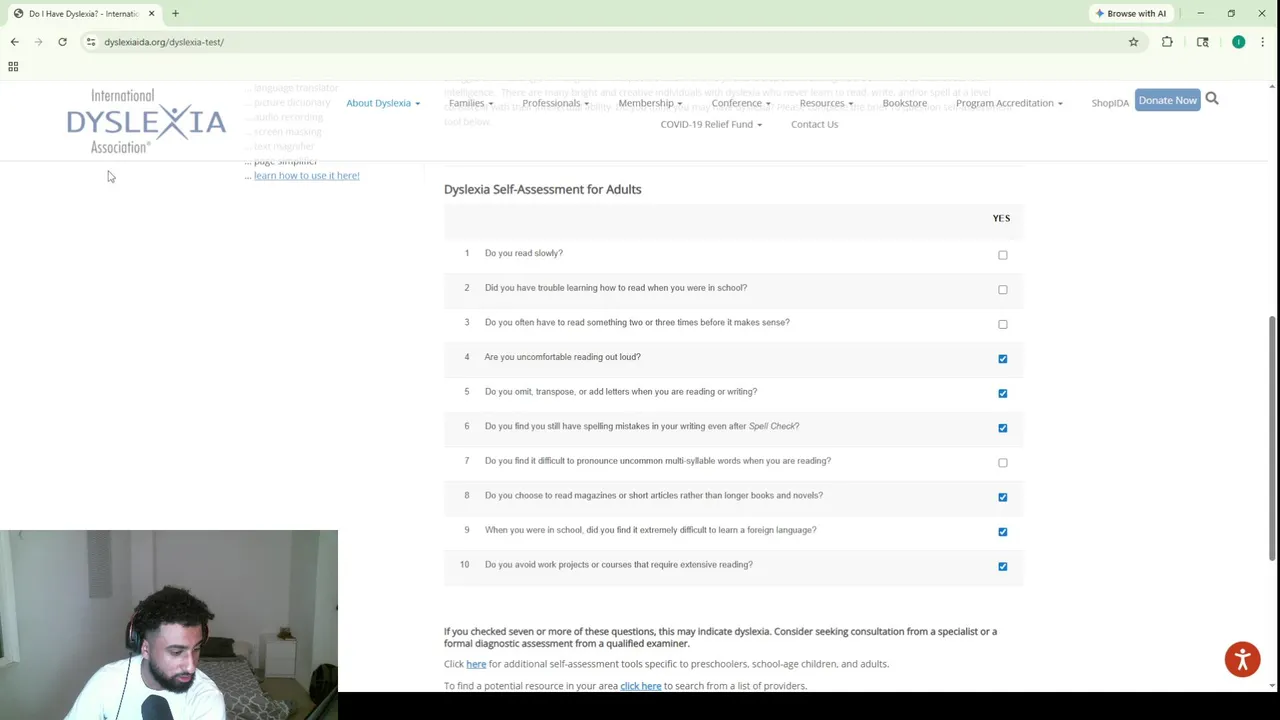Open the ShopIDA menu item
Image resolution: width=1280 pixels, height=720 pixels.
pyautogui.click(x=1110, y=103)
